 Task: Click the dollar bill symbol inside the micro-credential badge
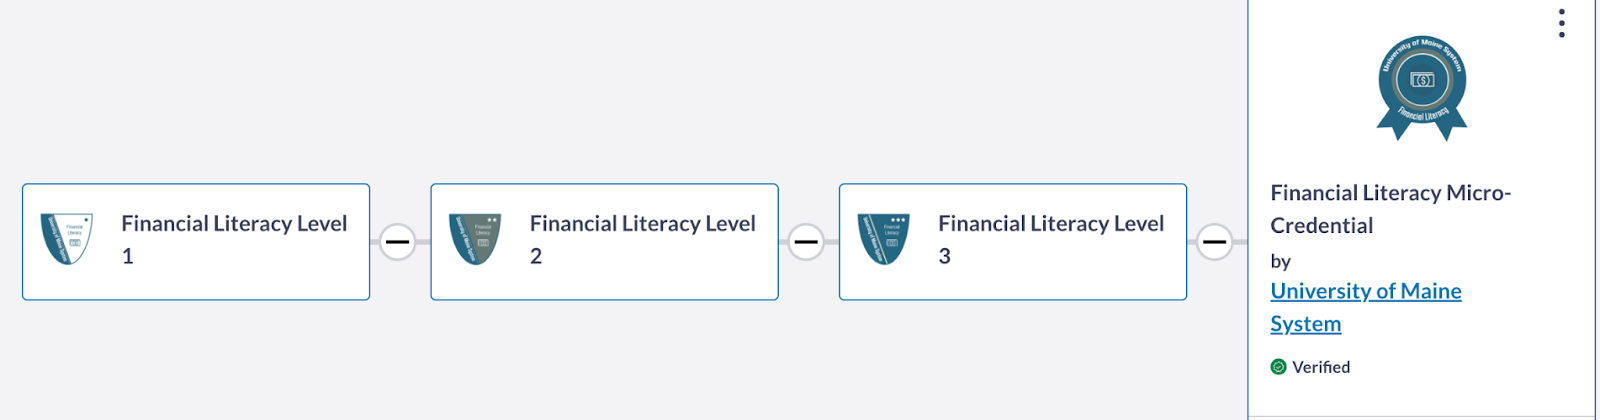[x=1421, y=79]
